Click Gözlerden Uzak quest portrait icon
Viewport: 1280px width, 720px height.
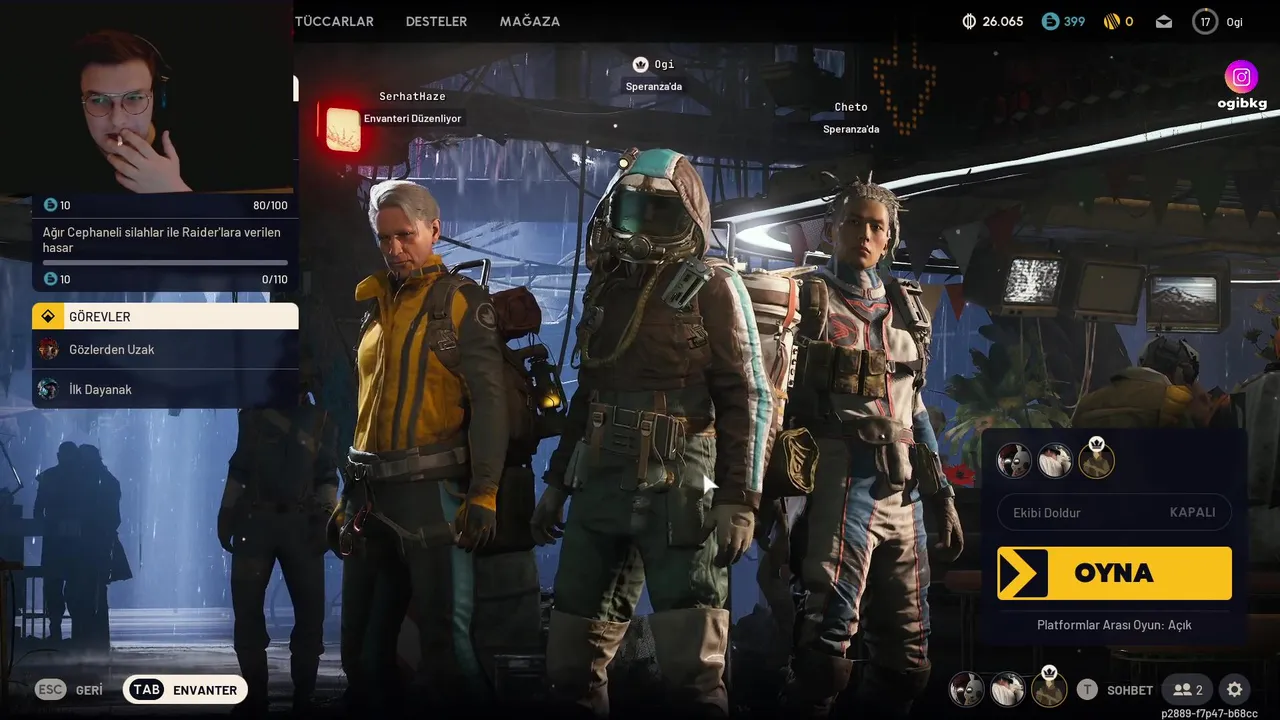pos(48,349)
